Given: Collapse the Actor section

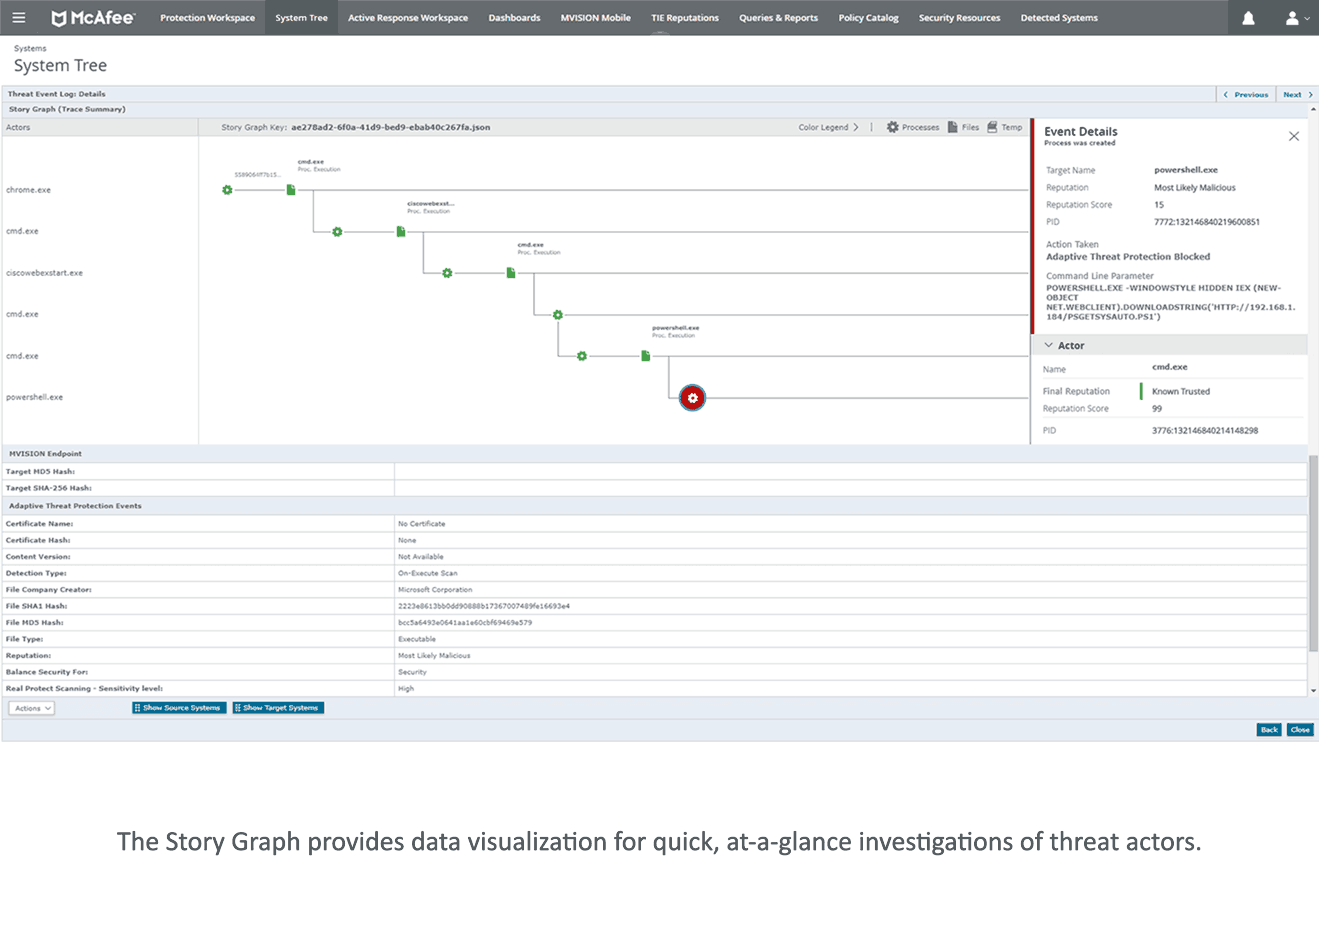Looking at the screenshot, I should pos(1049,345).
